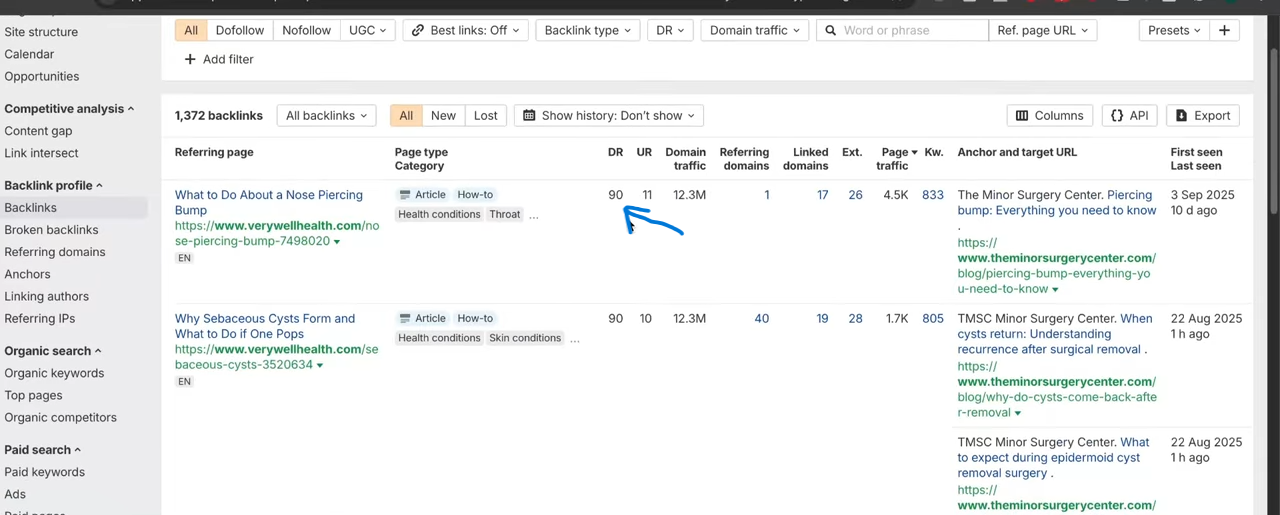The width and height of the screenshot is (1280, 515).
Task: Click the Columns button with grid icon
Action: point(1049,116)
